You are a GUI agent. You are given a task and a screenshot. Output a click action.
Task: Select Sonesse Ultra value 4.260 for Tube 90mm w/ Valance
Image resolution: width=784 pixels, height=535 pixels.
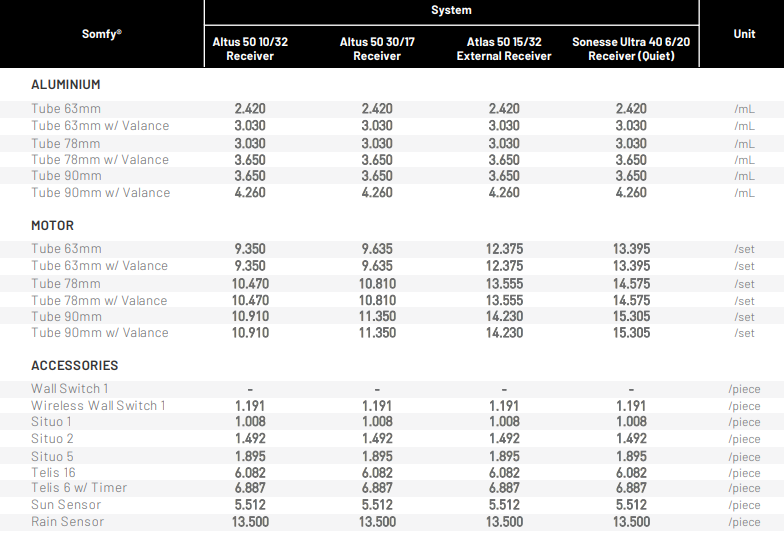[631, 192]
